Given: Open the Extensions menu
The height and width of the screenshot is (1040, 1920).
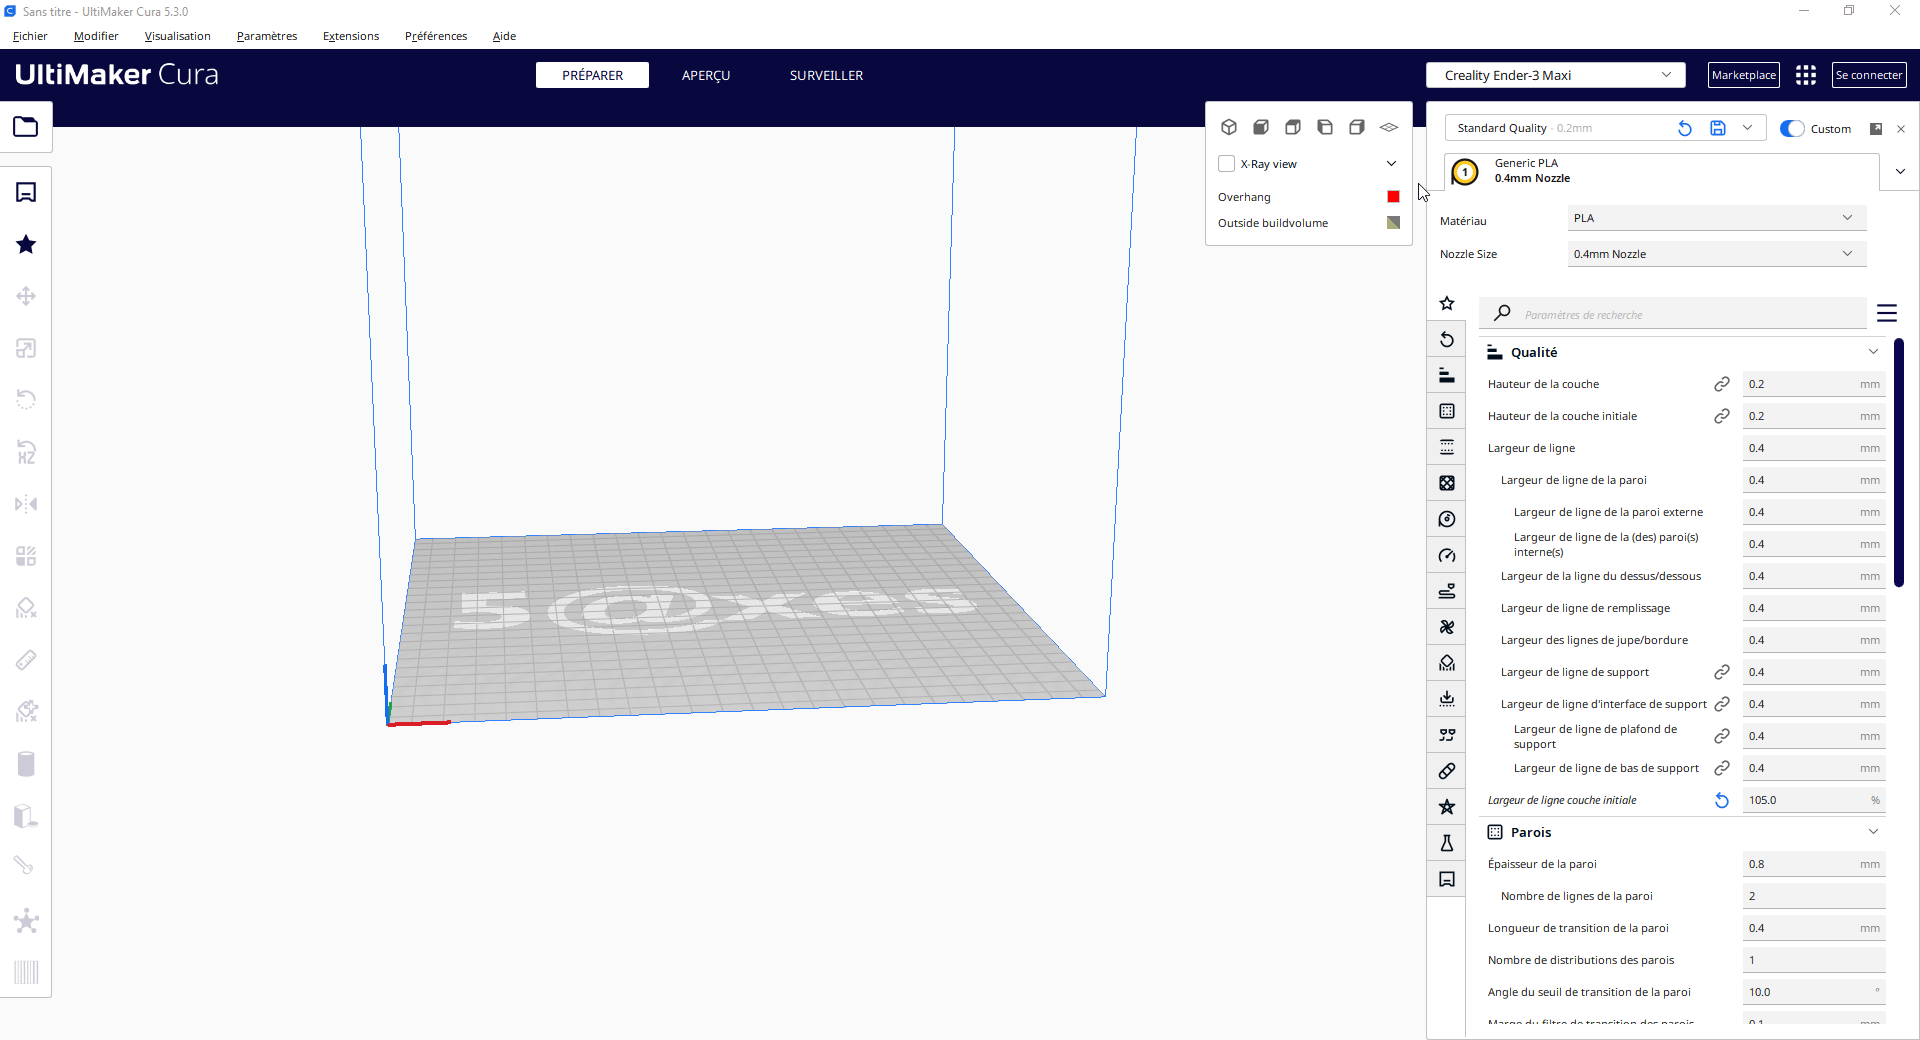Looking at the screenshot, I should [x=350, y=36].
